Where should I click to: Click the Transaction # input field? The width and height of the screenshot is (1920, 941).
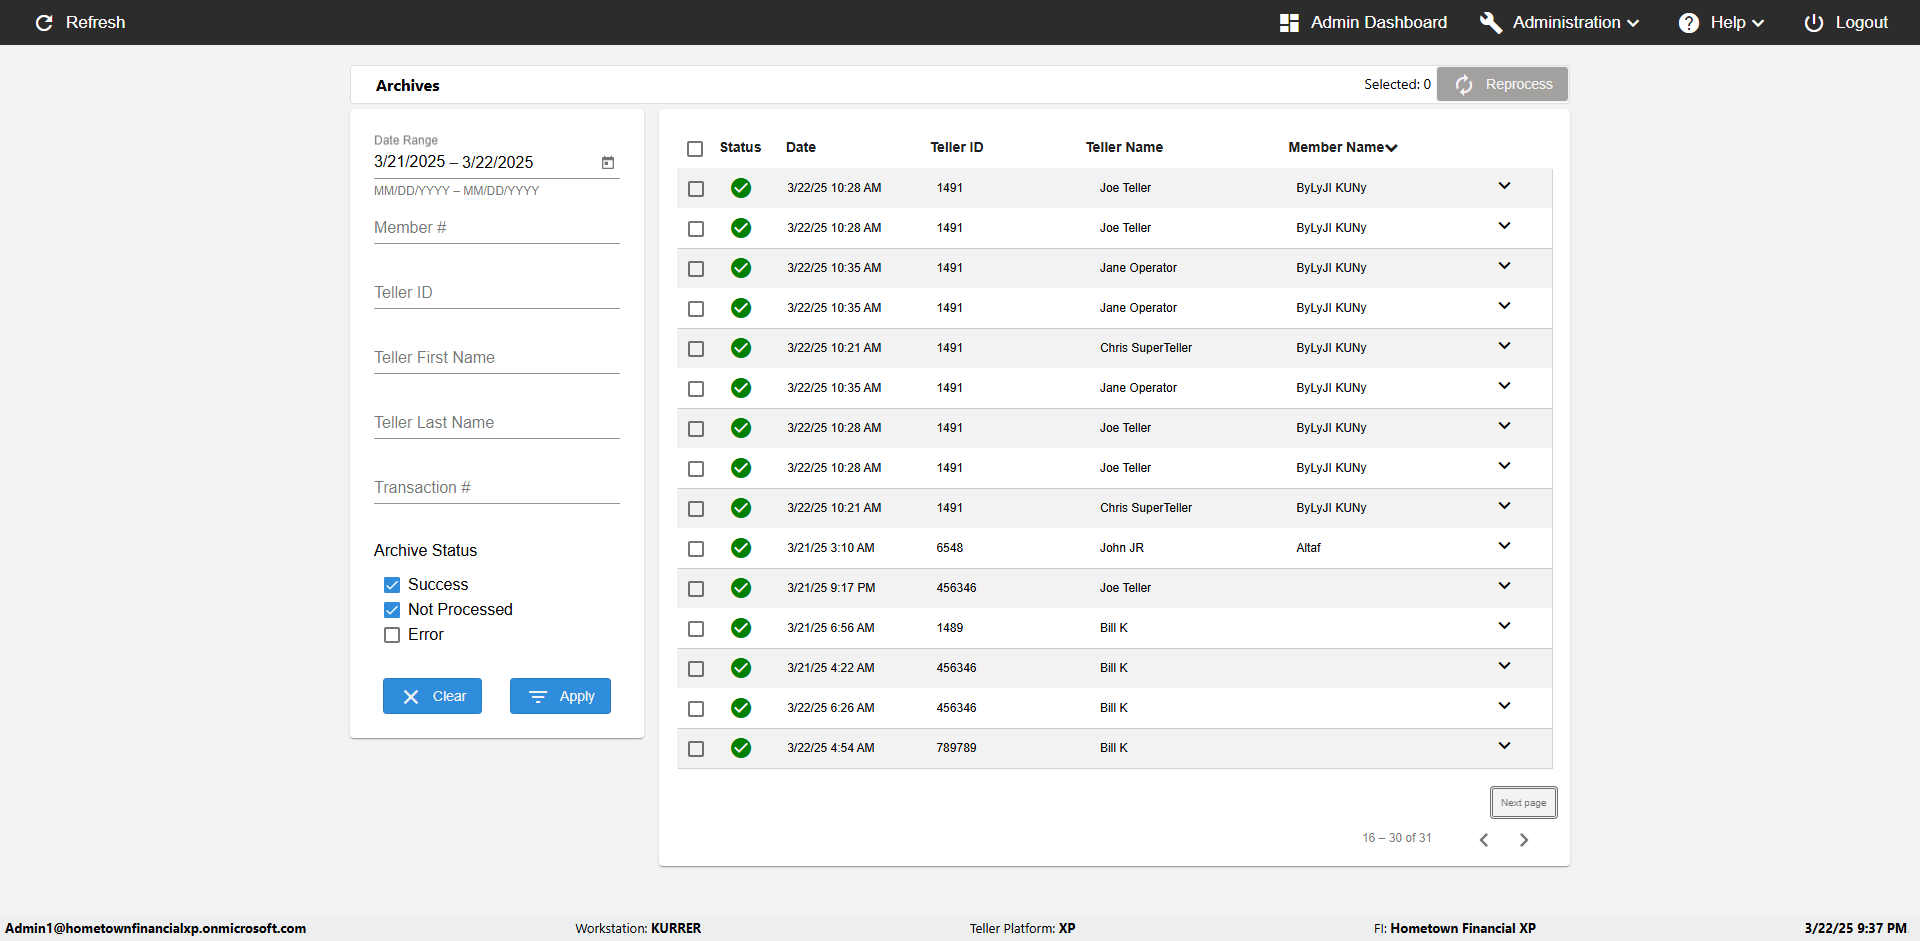pyautogui.click(x=496, y=488)
